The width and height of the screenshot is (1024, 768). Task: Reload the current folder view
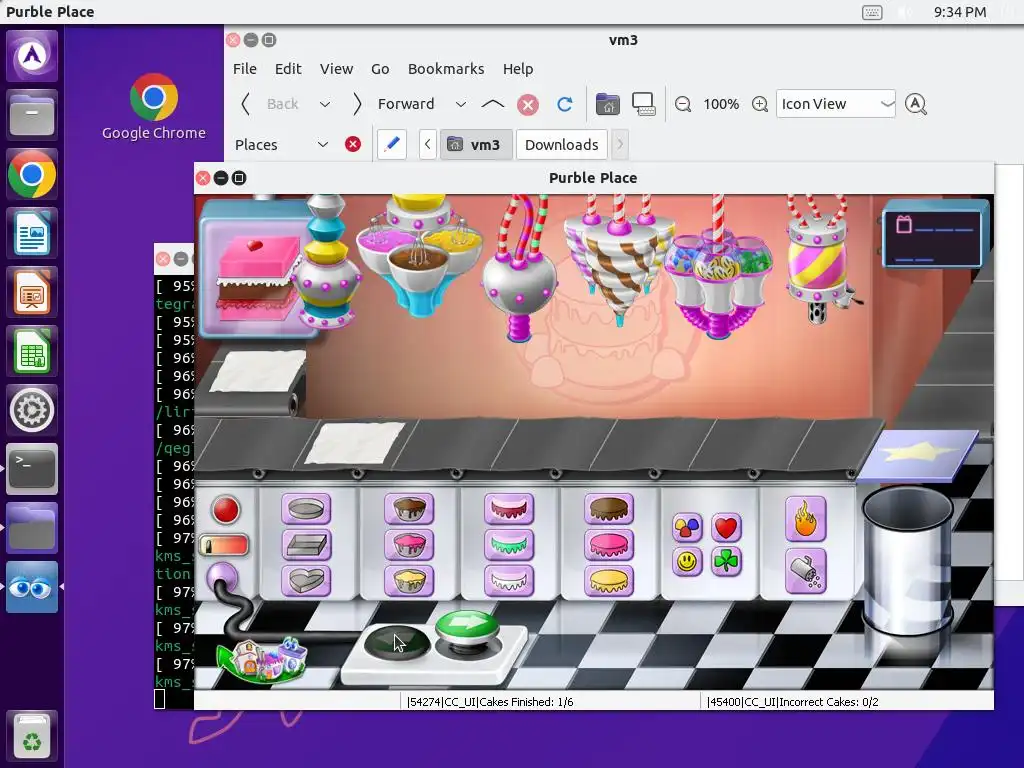coord(565,104)
